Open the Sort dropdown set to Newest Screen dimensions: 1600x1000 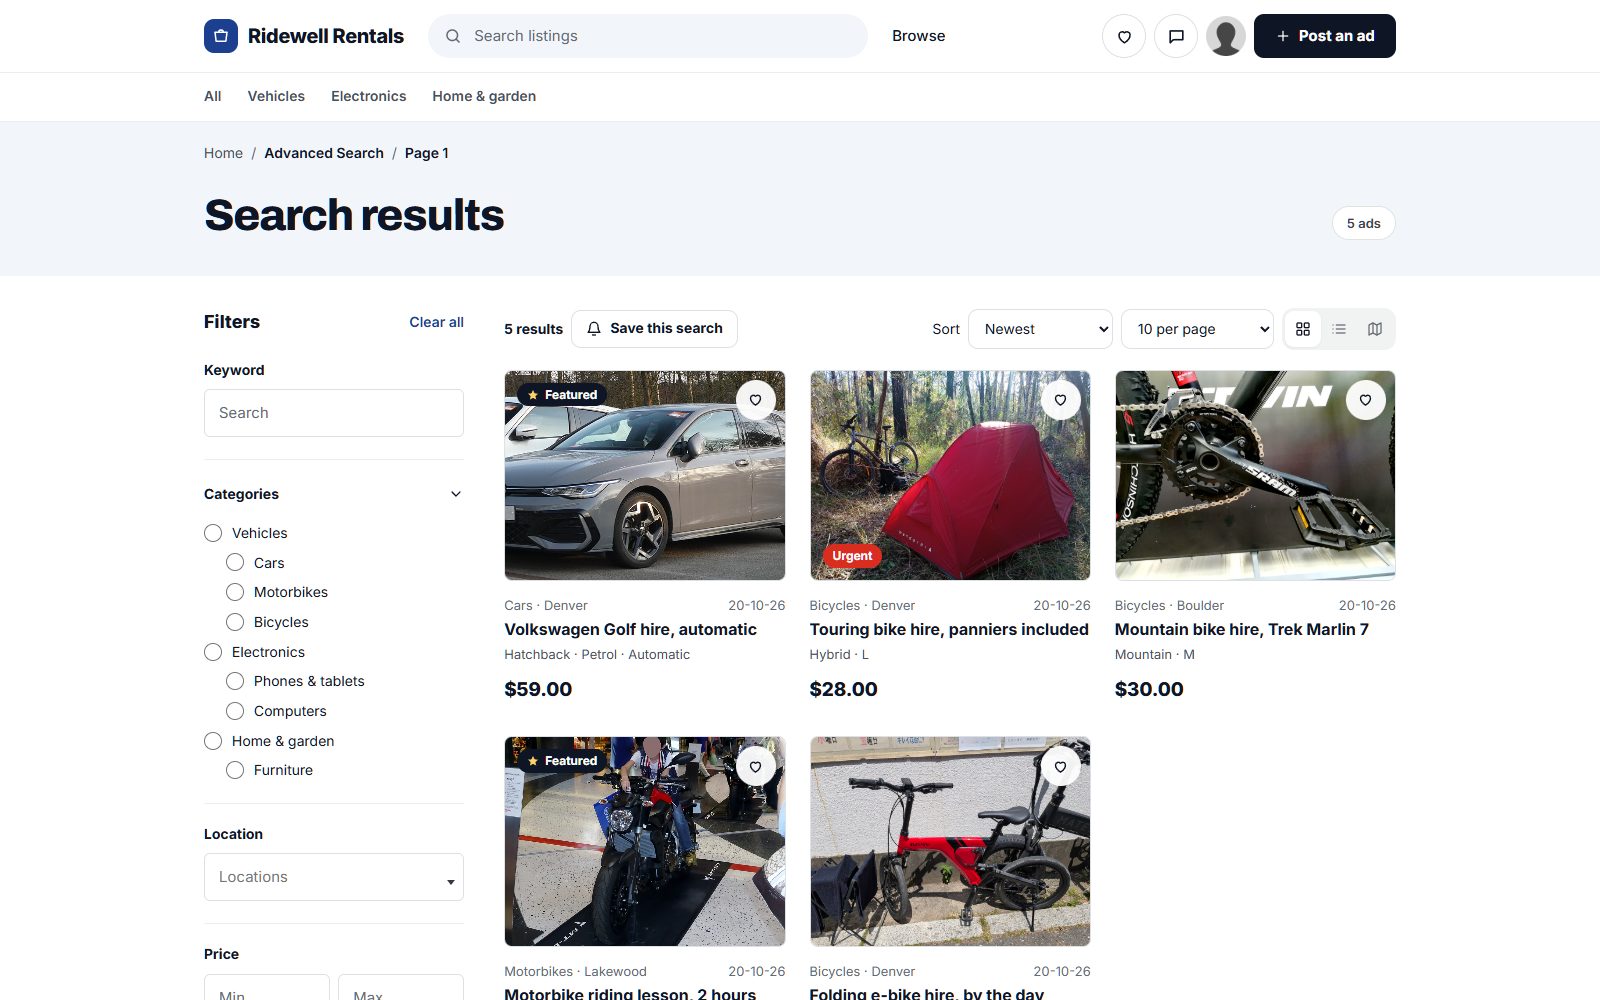click(1040, 329)
